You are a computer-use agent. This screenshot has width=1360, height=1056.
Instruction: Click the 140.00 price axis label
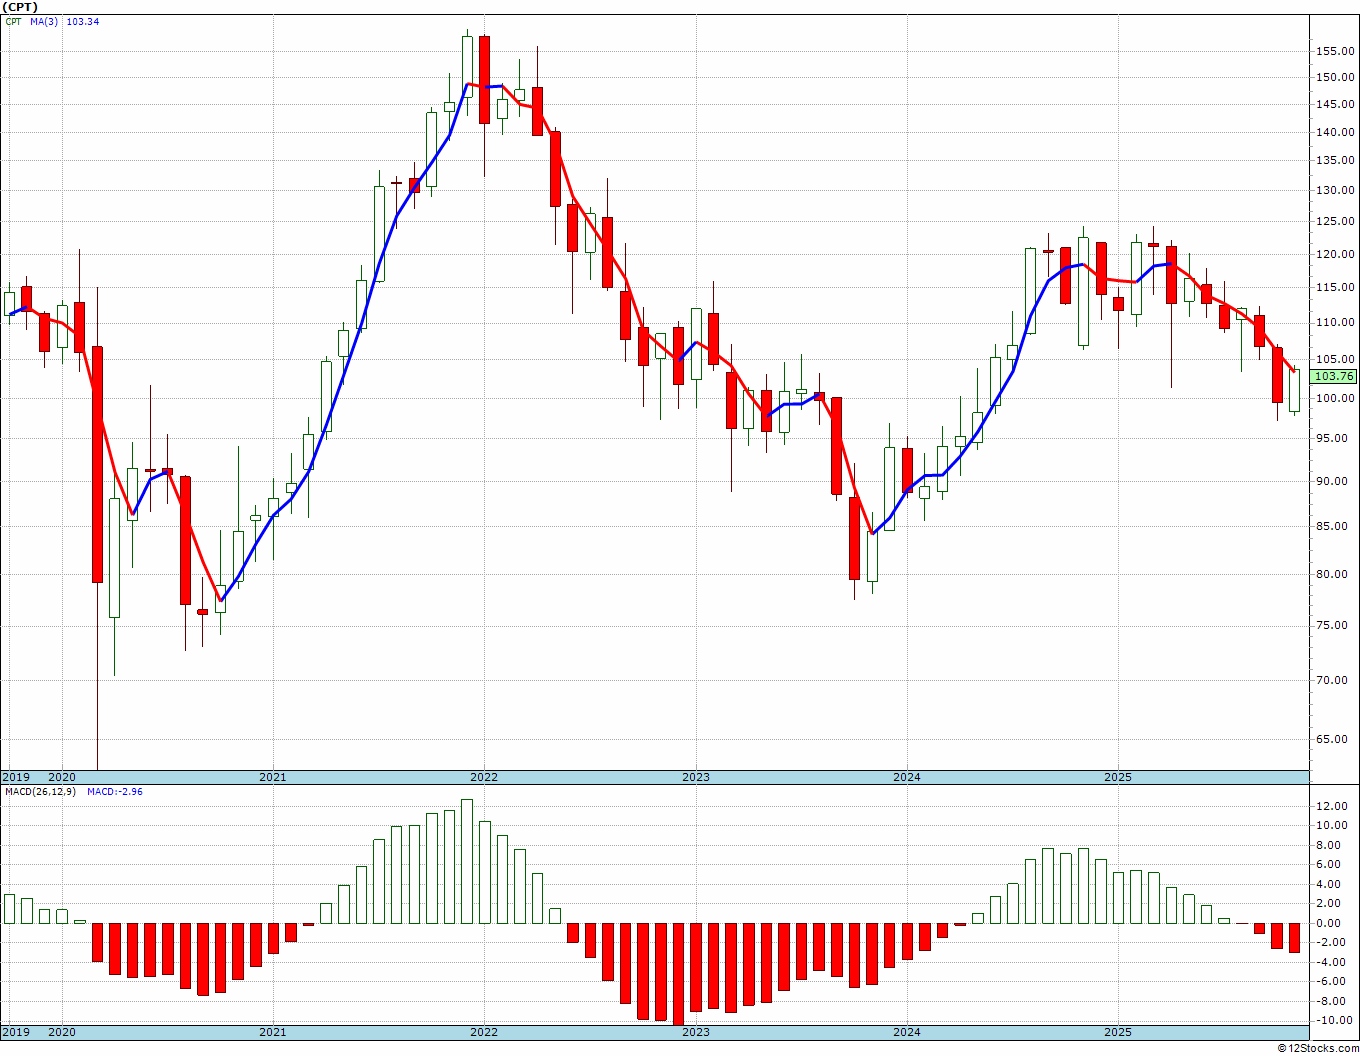point(1336,133)
